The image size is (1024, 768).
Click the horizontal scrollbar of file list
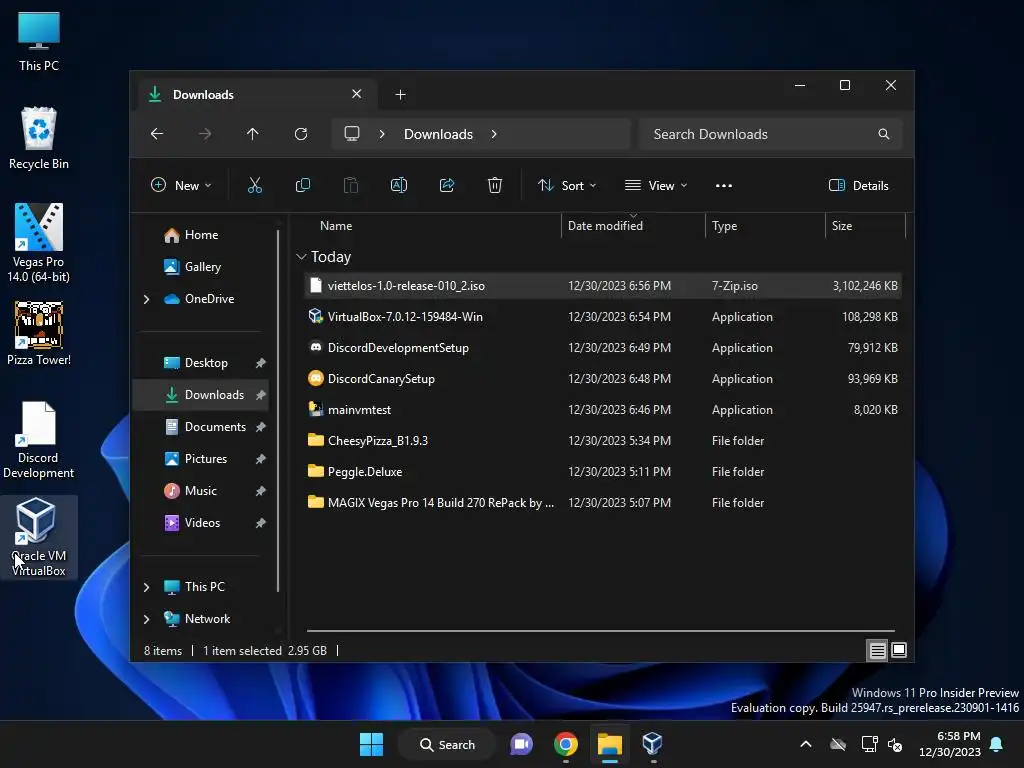(600, 631)
